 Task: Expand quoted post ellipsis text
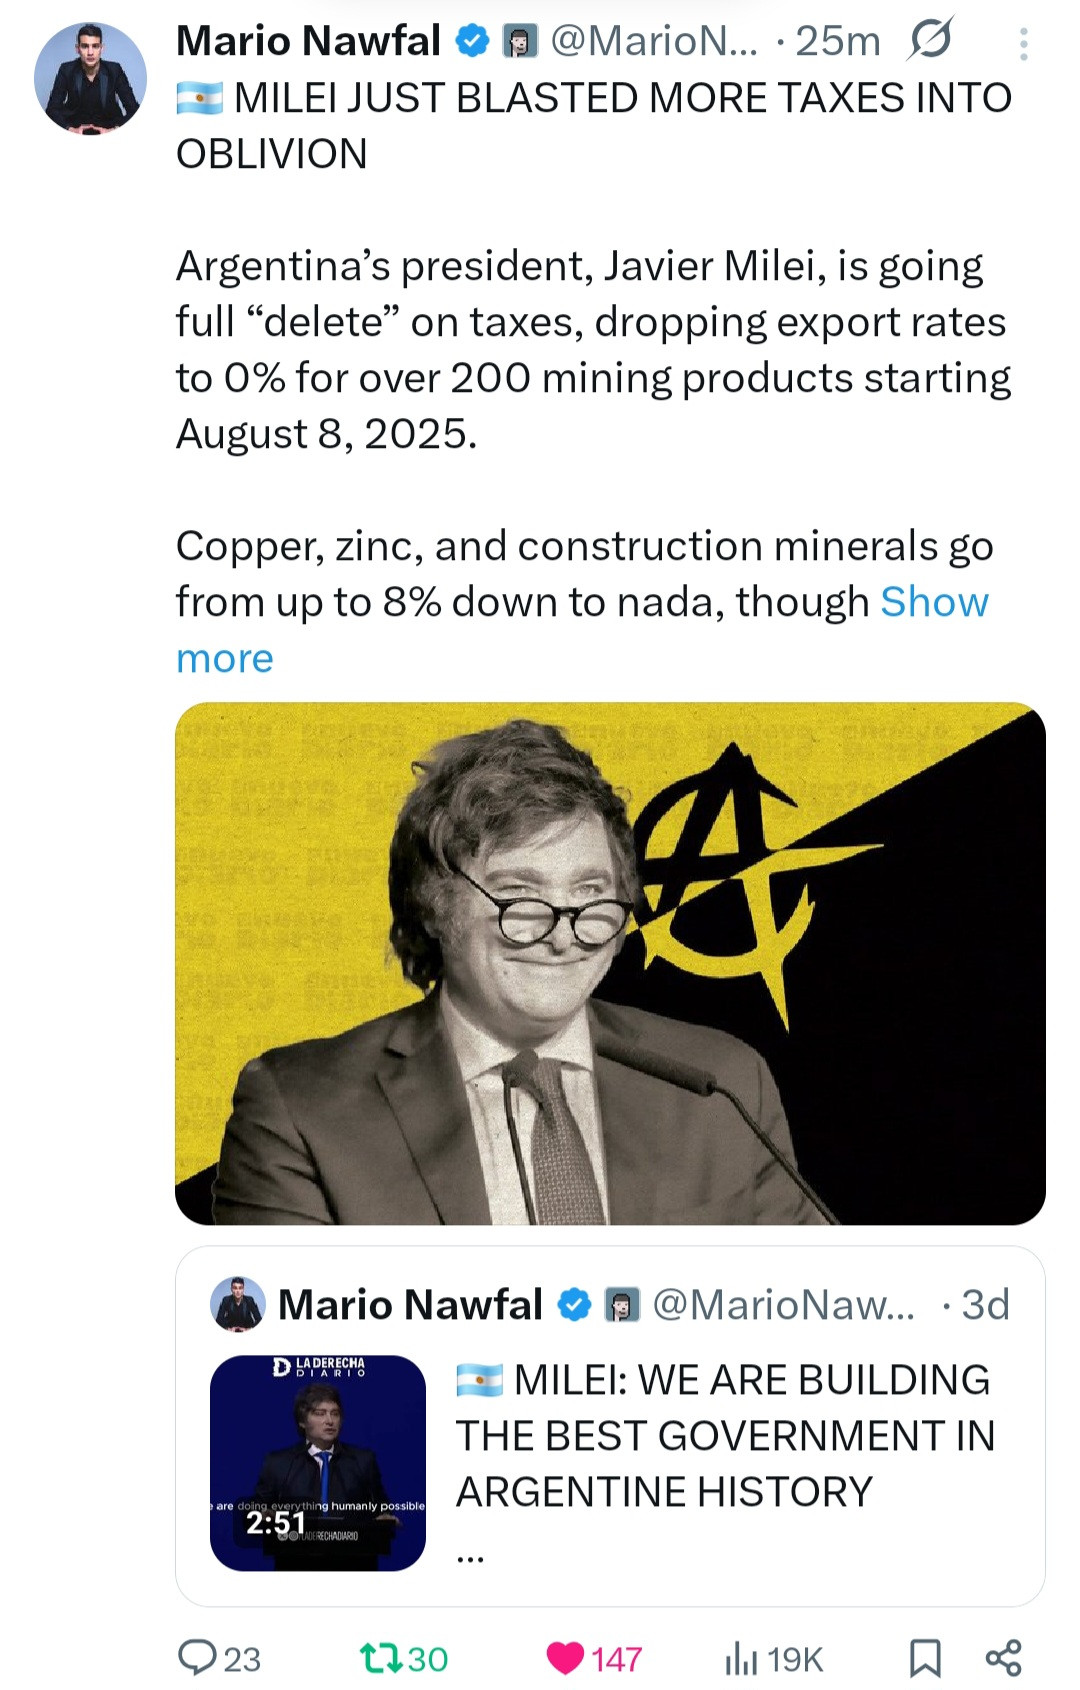(470, 1557)
